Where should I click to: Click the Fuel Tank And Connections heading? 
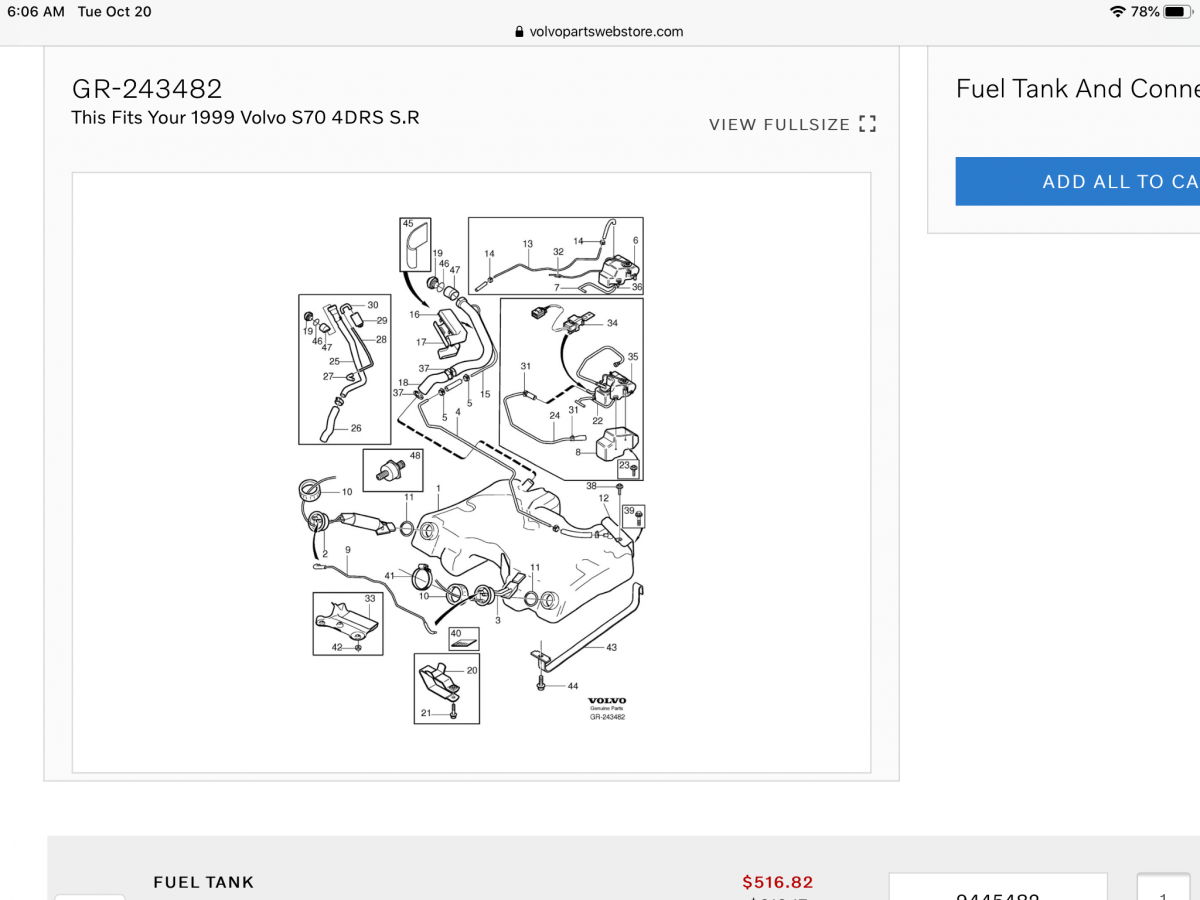click(x=1078, y=89)
